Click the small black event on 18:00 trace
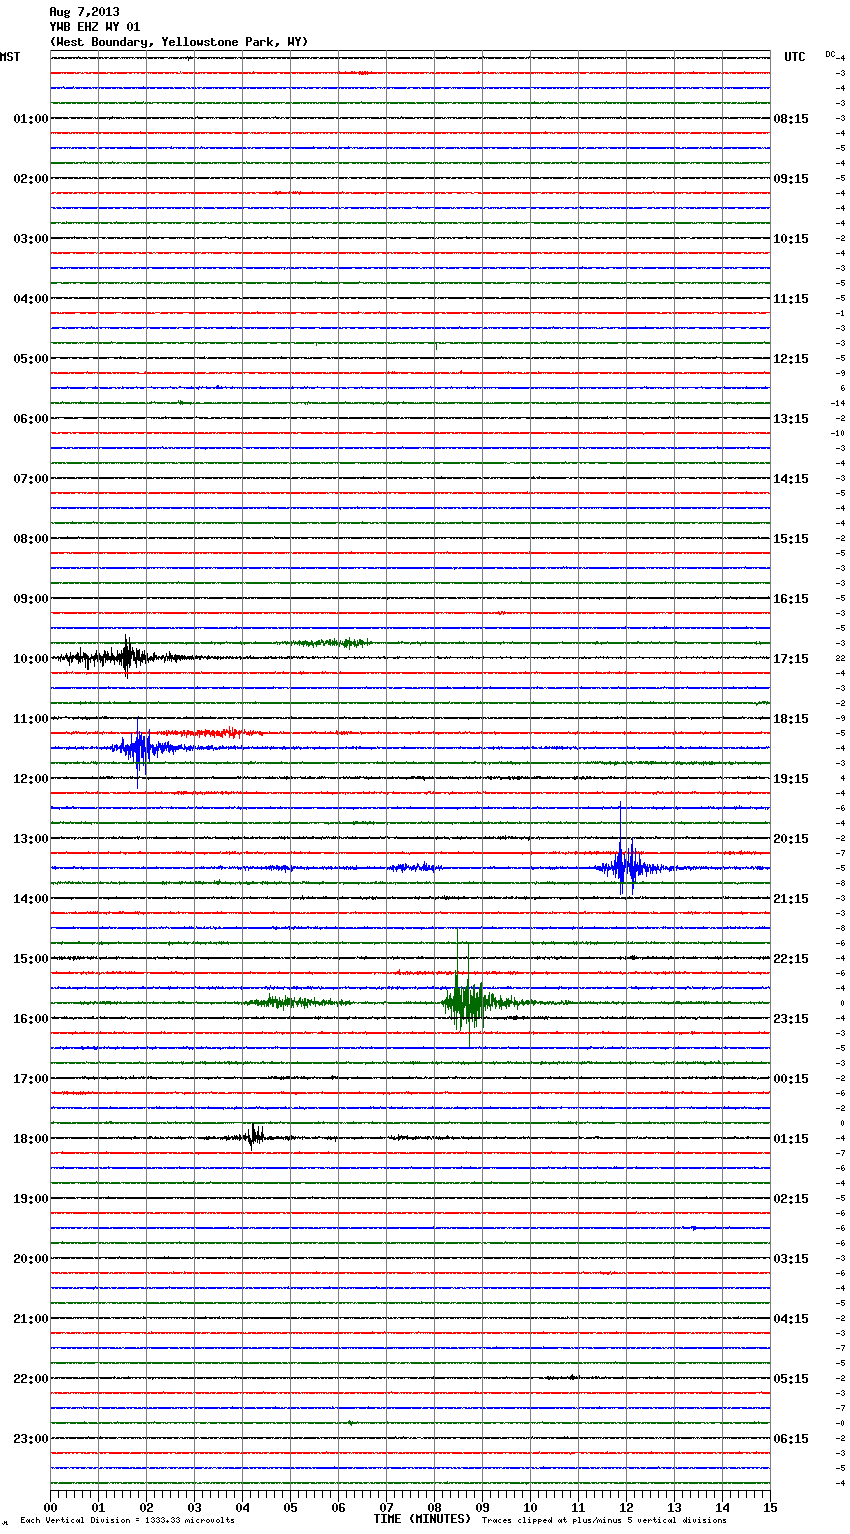 253,1136
